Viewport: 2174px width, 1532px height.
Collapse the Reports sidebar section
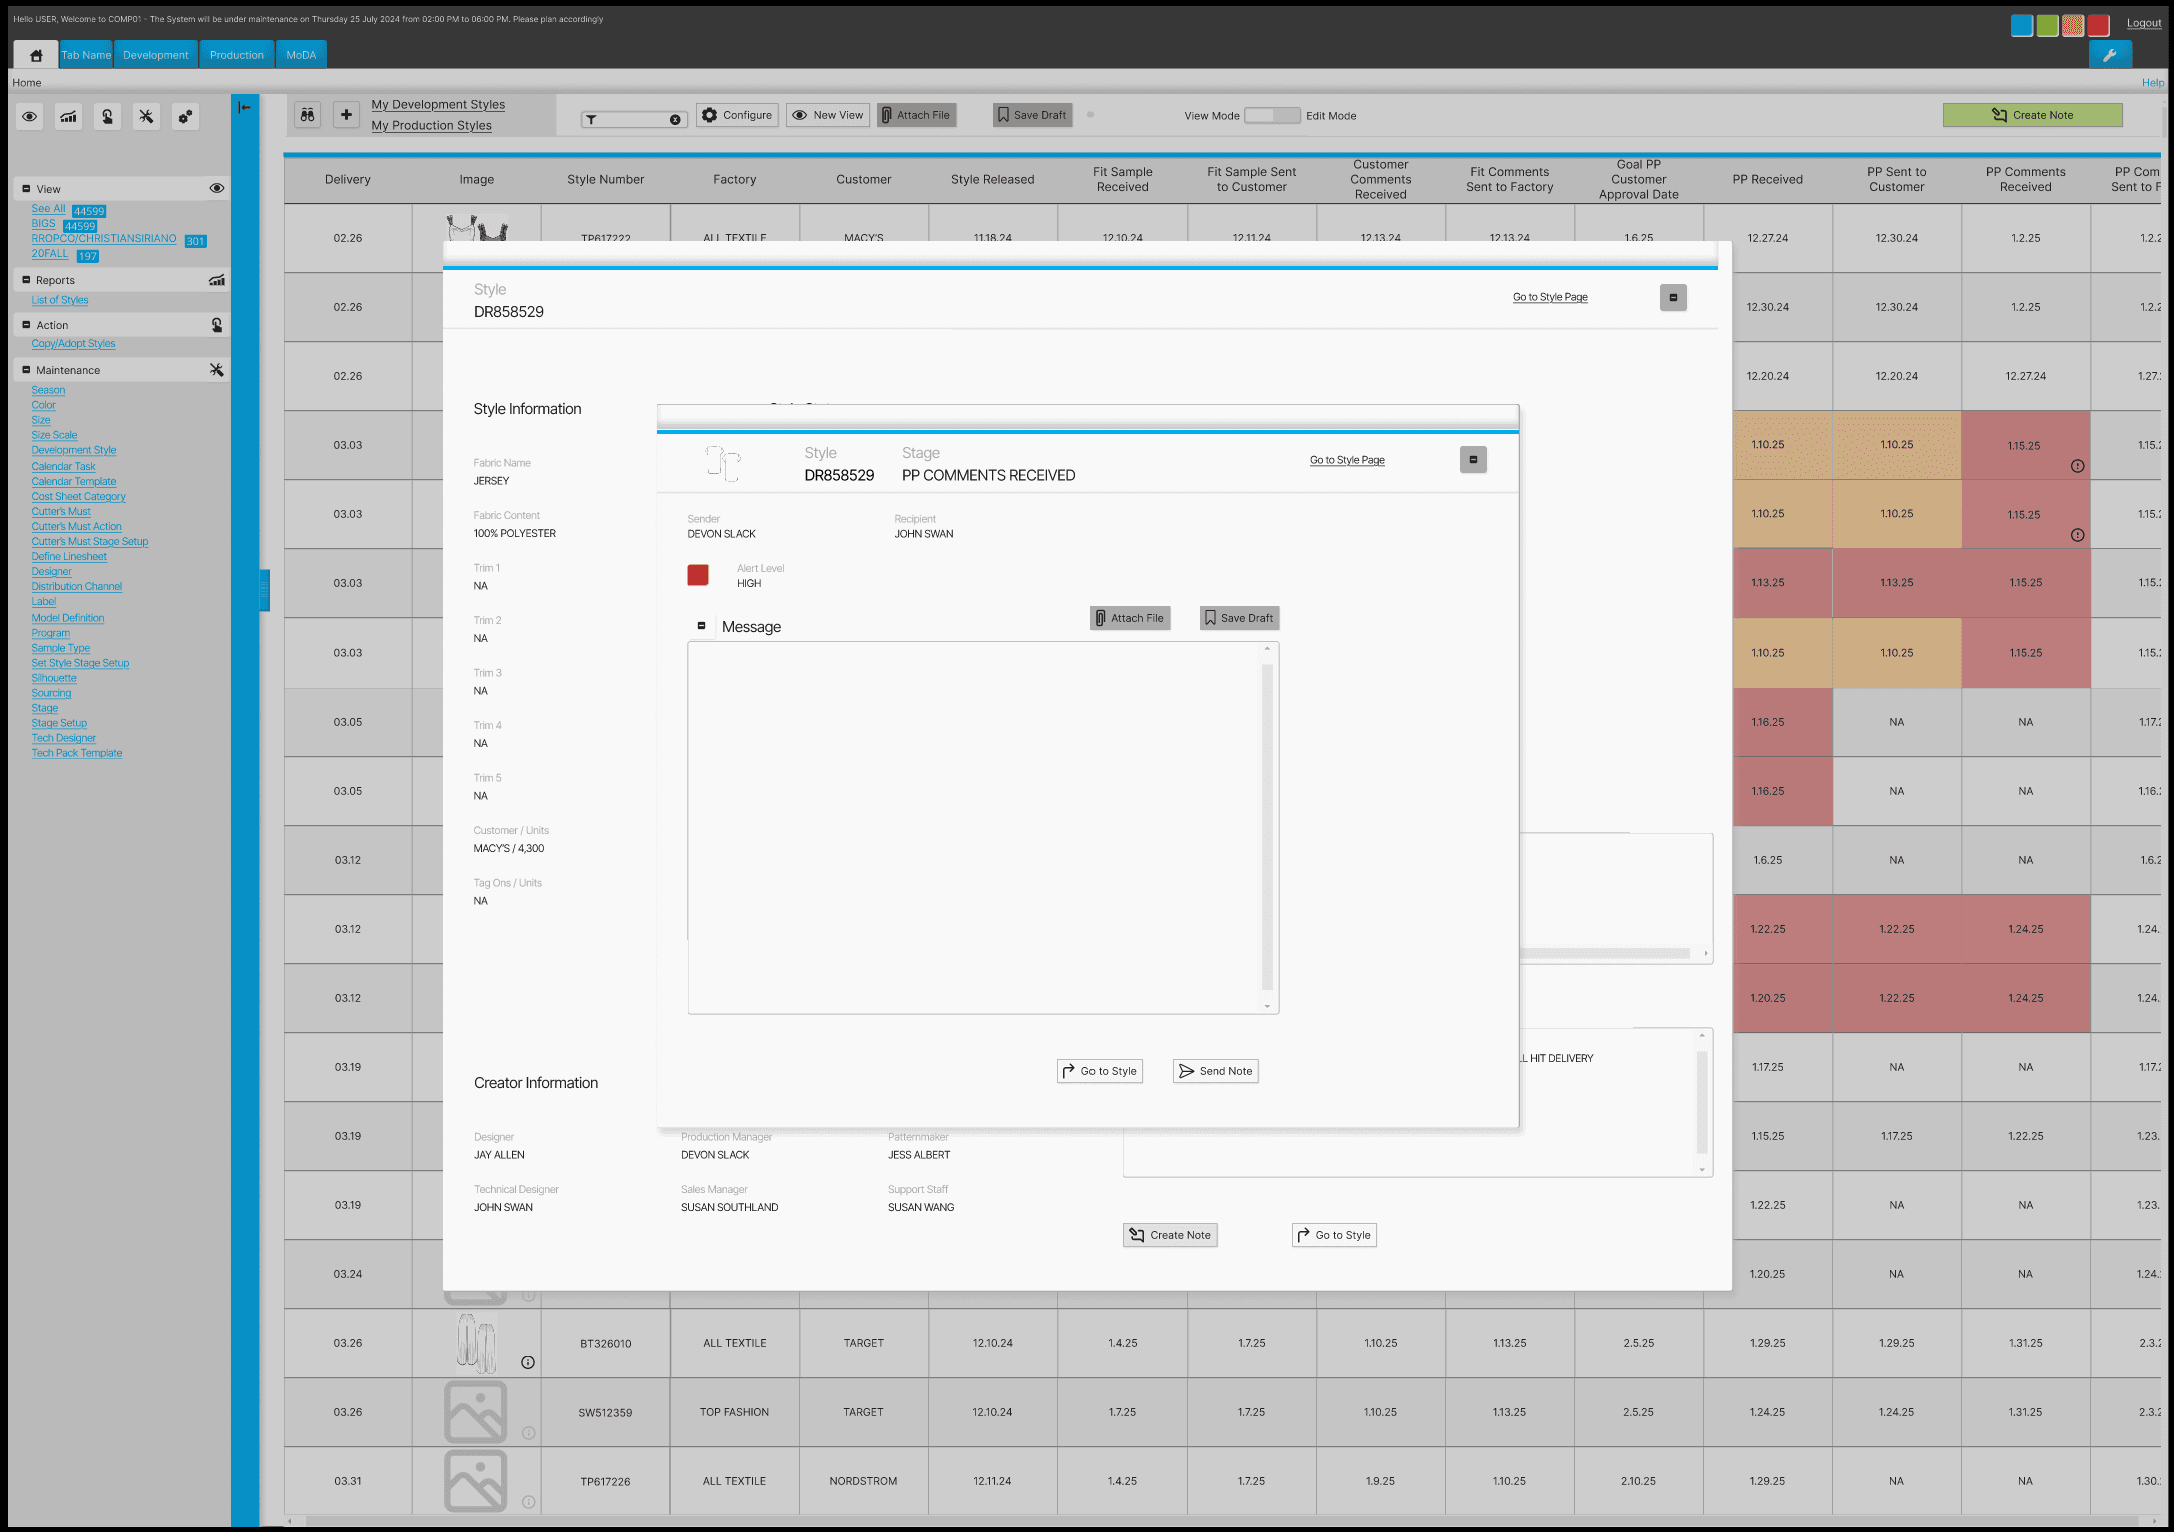pyautogui.click(x=26, y=280)
